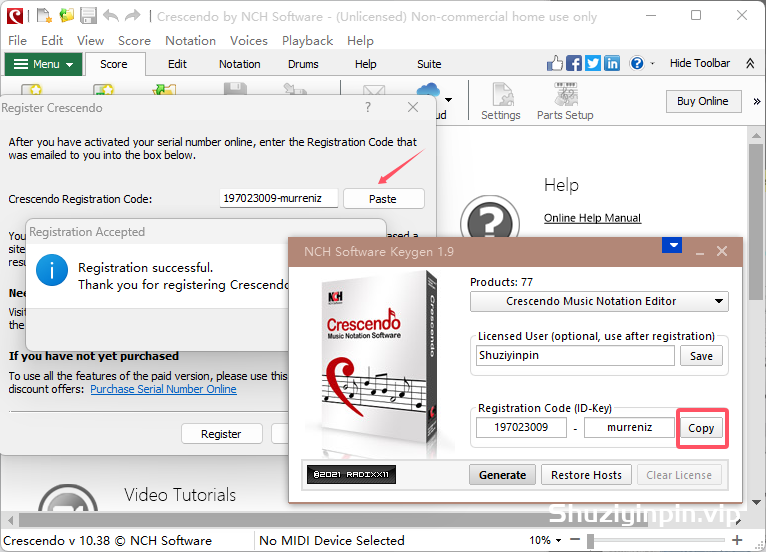Open the Crescendo Music Notation Editor product dropdown
Image resolution: width=766 pixels, height=552 pixels.
(x=599, y=301)
